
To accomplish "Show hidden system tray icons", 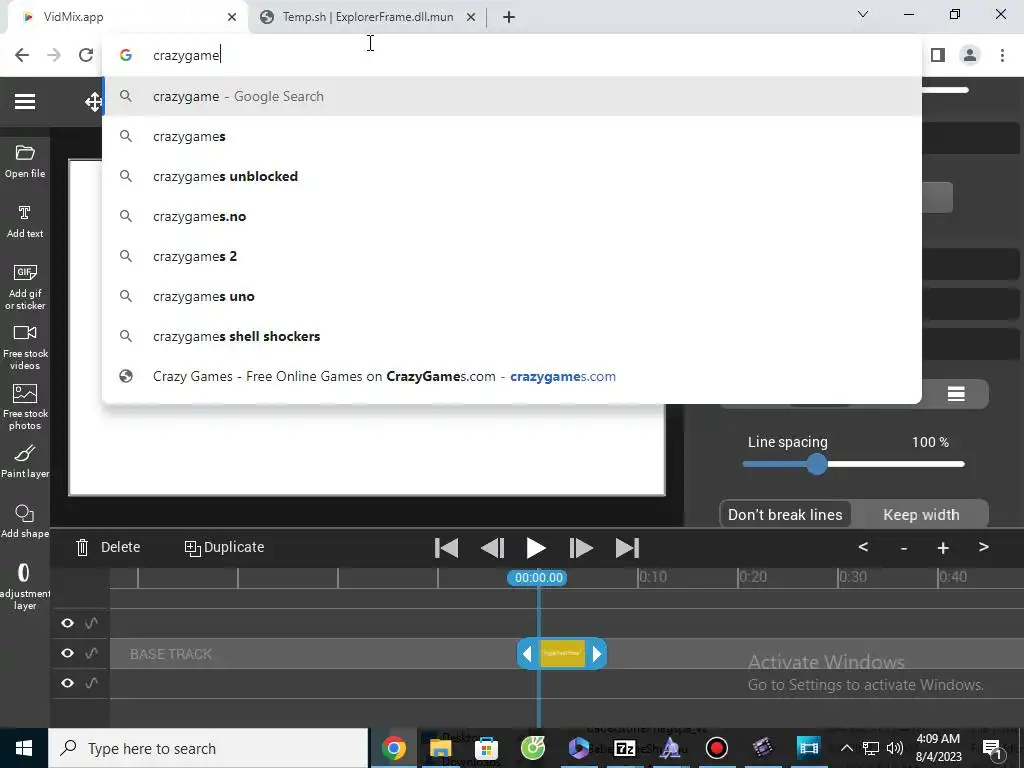I will tap(846, 748).
